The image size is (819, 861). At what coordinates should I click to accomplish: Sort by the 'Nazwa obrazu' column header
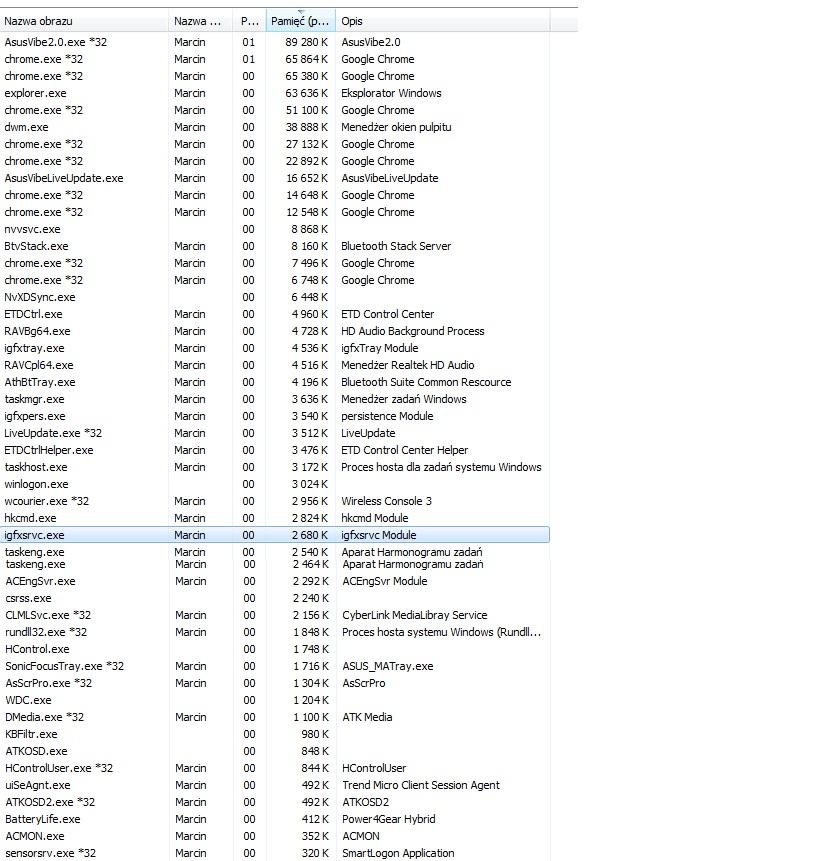(84, 21)
